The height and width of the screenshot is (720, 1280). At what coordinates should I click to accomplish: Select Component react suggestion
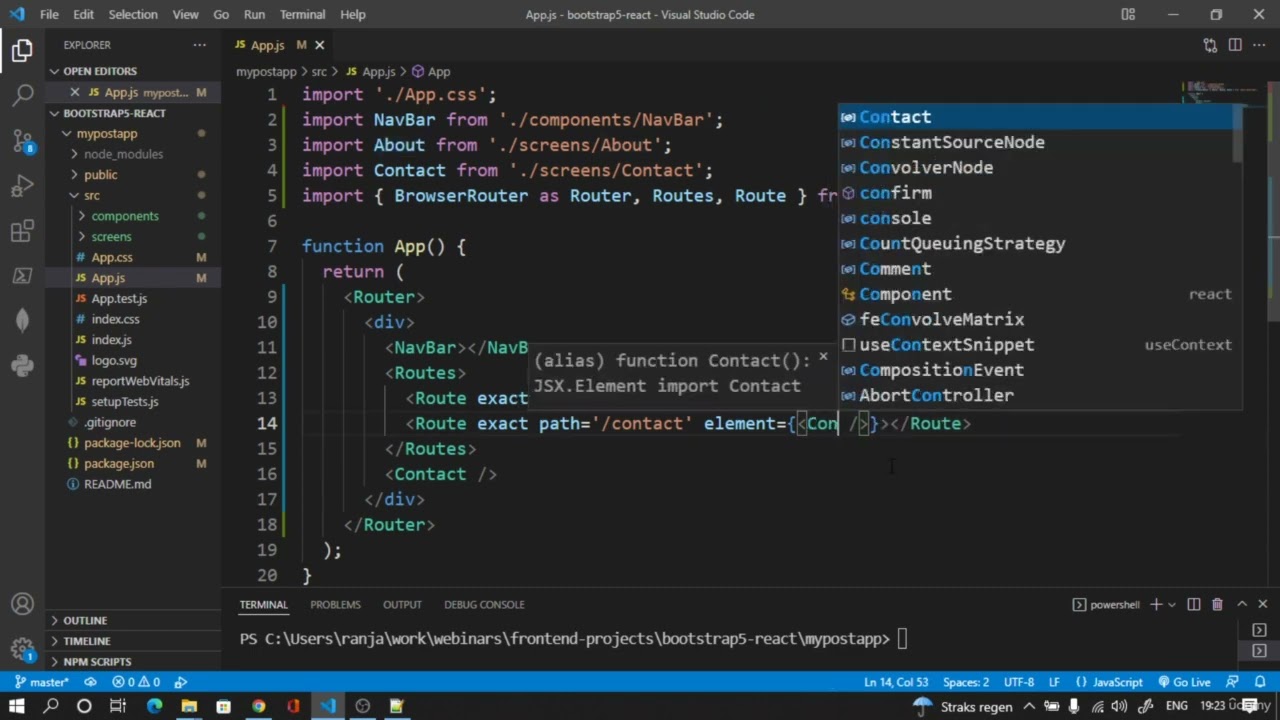click(x=1035, y=294)
